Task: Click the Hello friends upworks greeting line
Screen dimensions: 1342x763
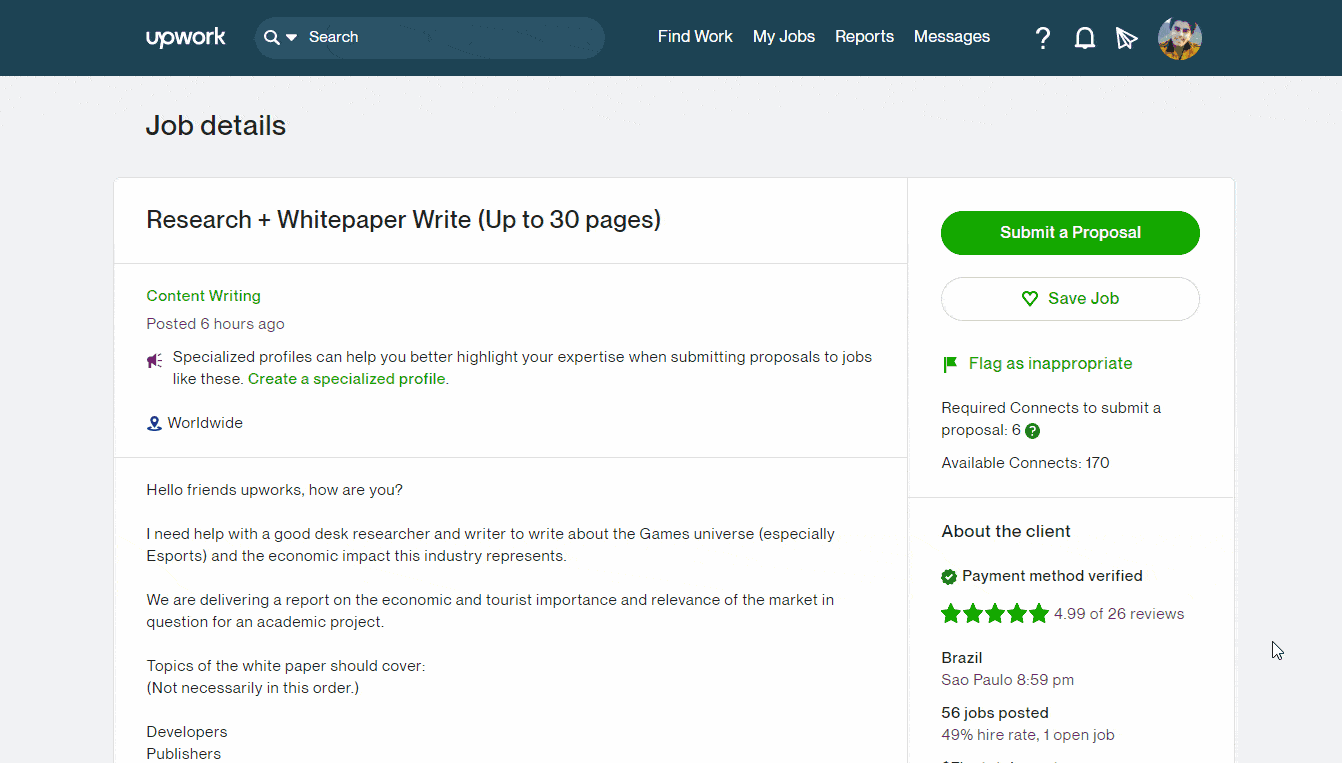Action: pyautogui.click(x=274, y=490)
